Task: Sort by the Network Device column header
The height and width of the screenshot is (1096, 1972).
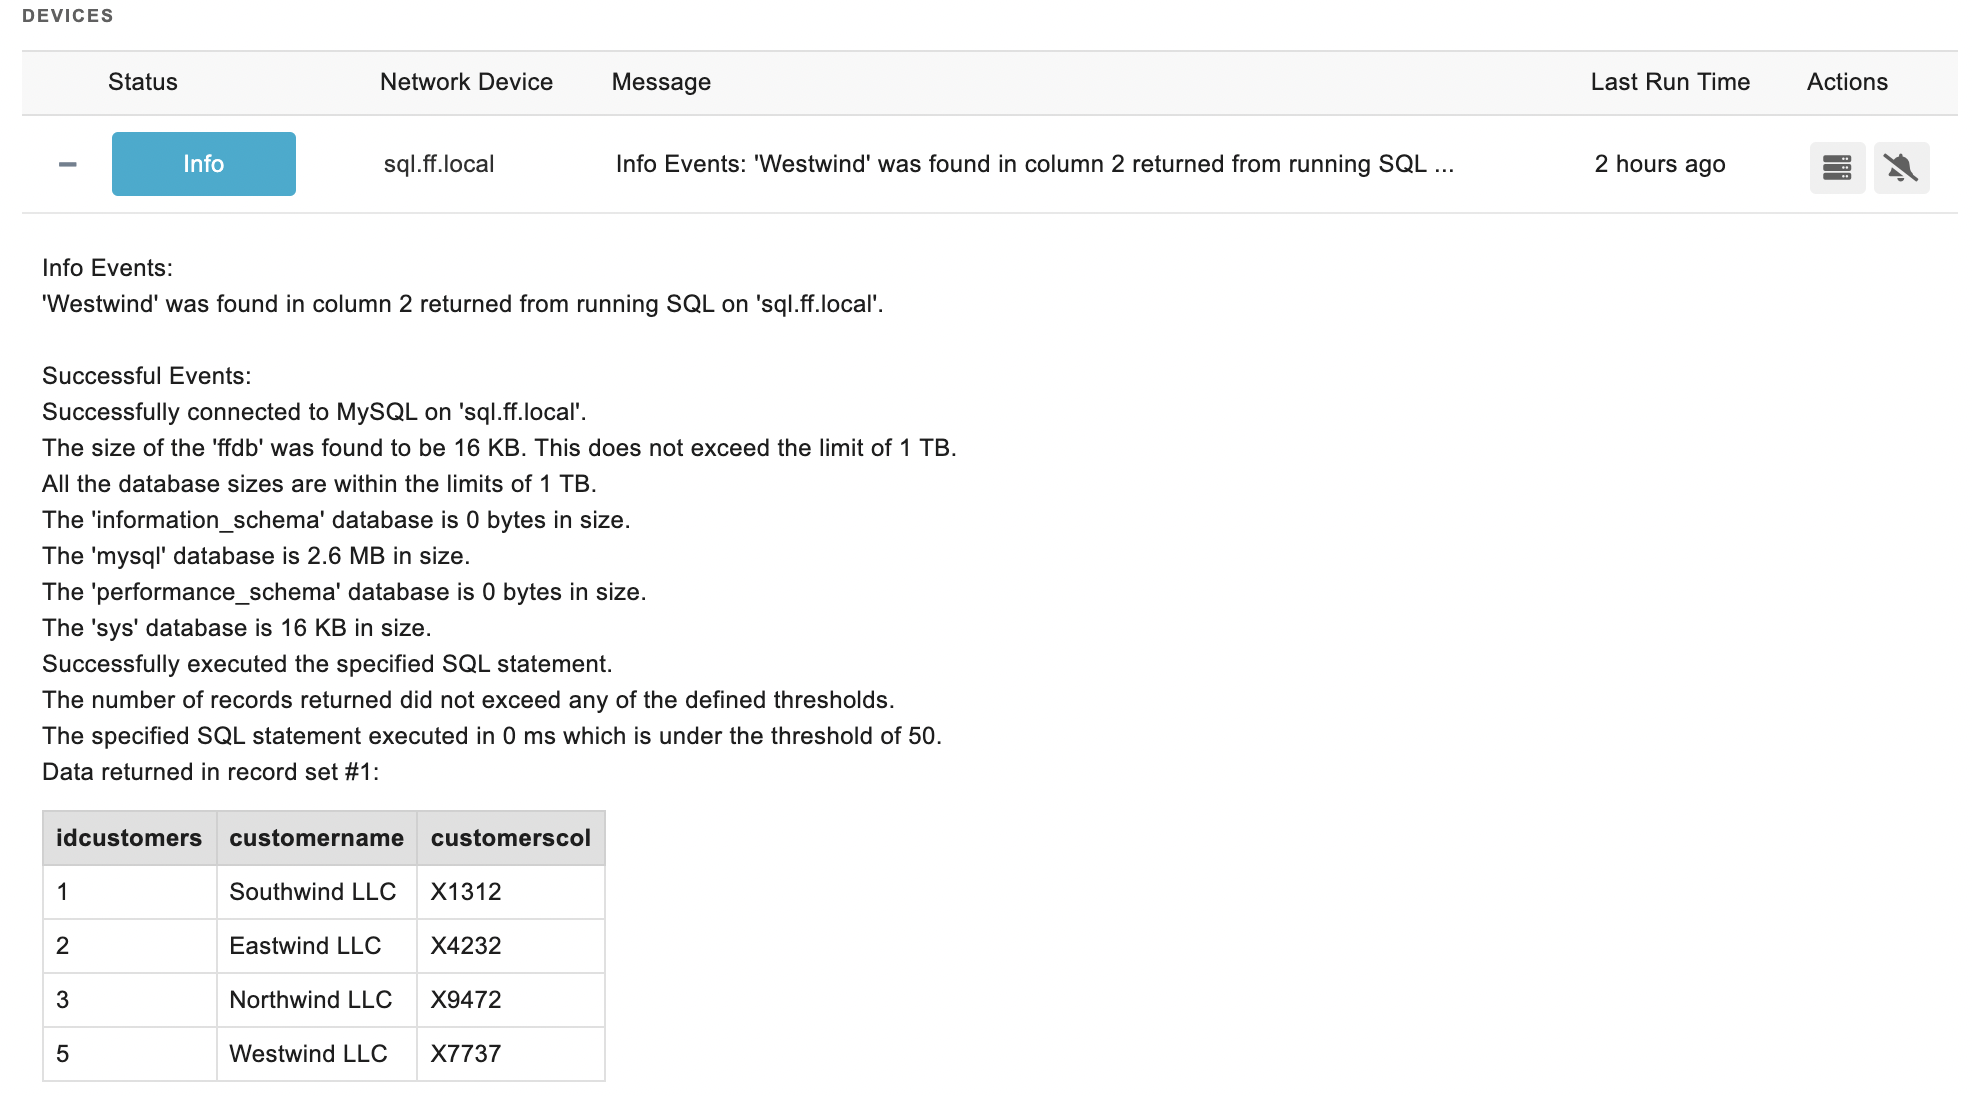Action: pyautogui.click(x=466, y=82)
